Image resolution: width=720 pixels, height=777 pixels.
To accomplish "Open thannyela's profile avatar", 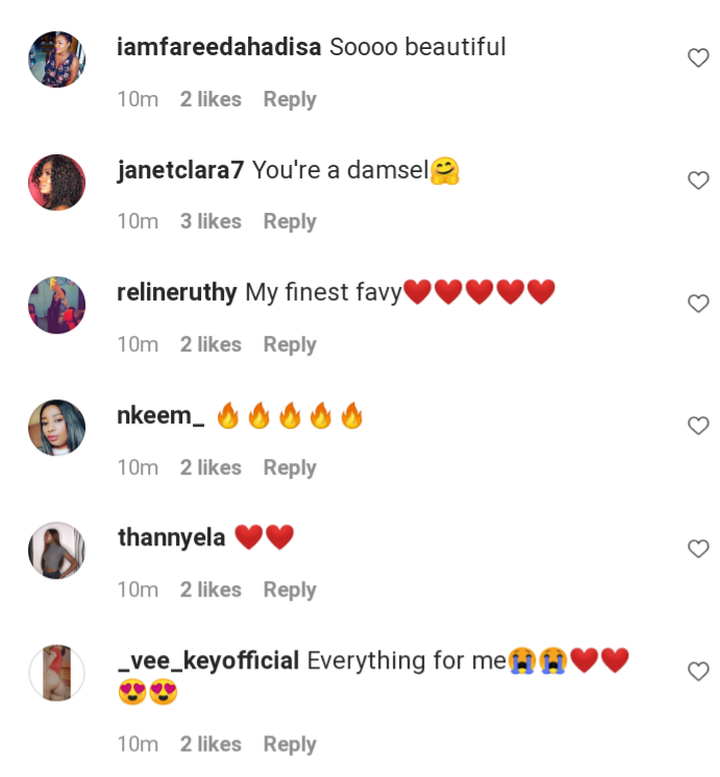I will point(56,550).
